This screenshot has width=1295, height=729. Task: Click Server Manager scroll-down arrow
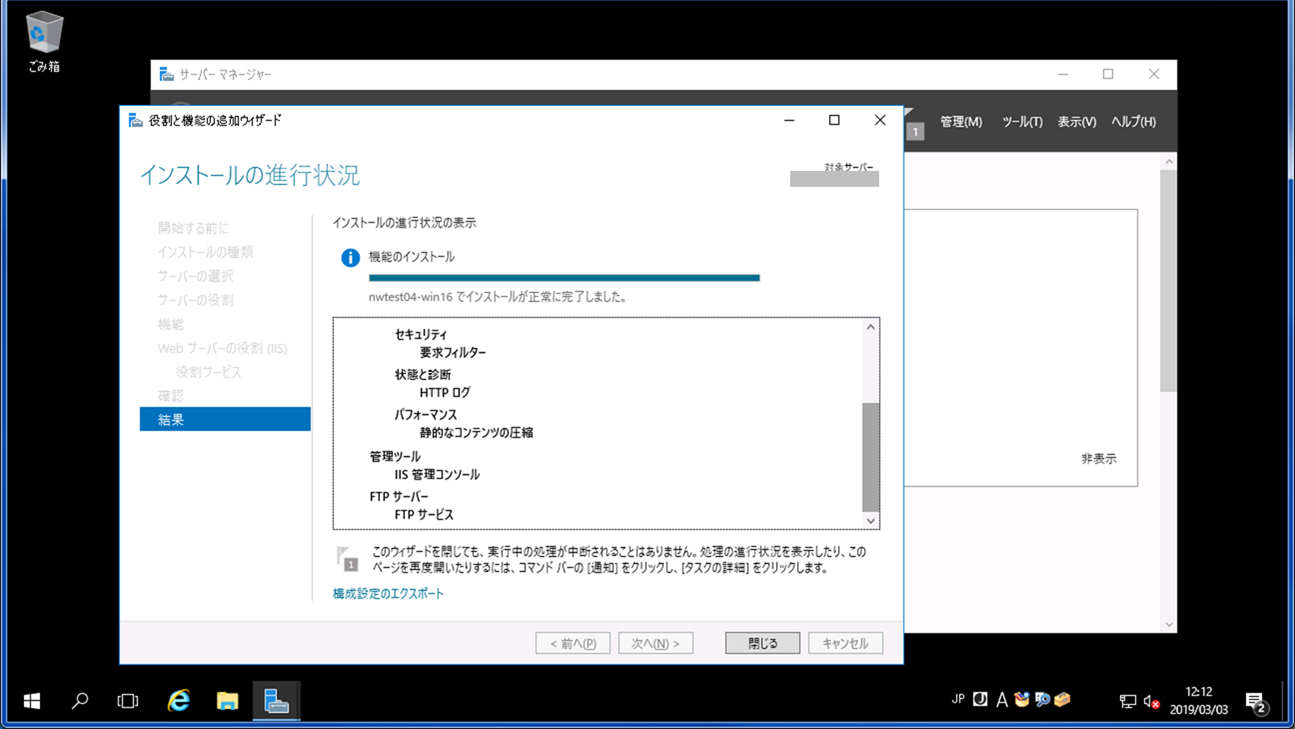[1168, 624]
